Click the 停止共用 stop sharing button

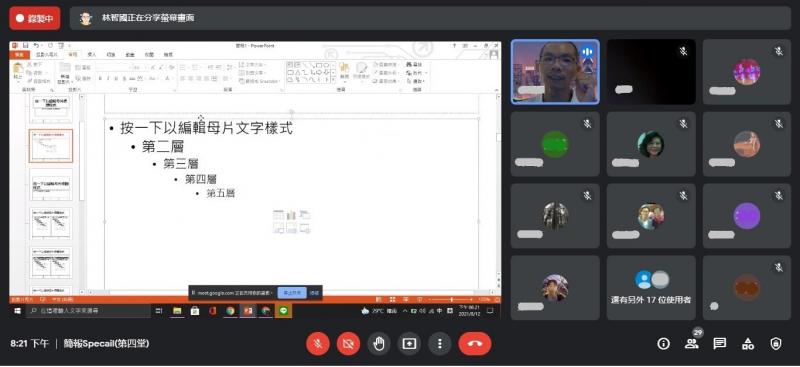(x=292, y=293)
